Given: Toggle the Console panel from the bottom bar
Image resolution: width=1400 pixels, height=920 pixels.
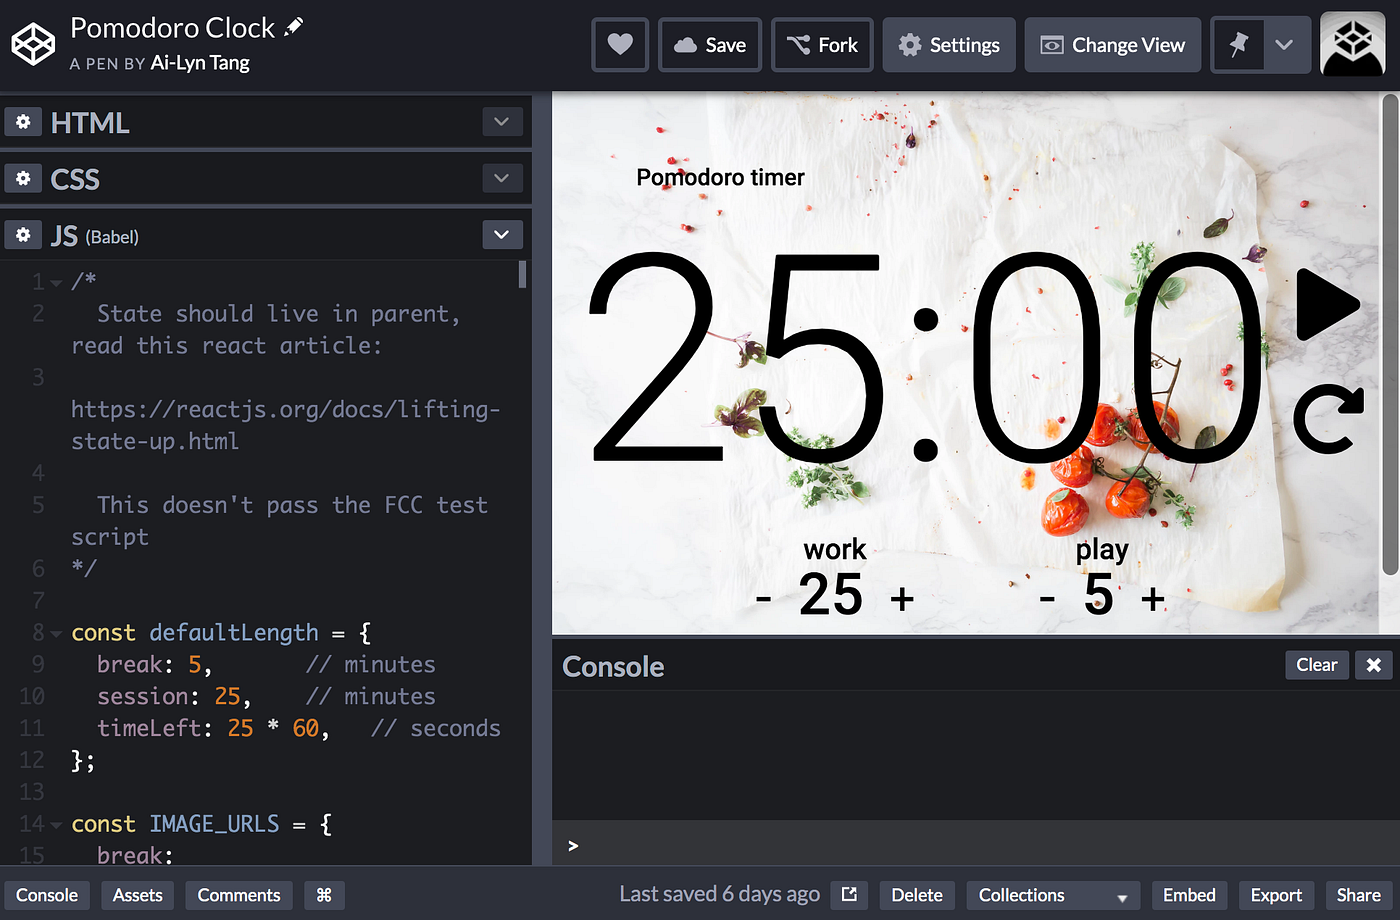Looking at the screenshot, I should coord(47,895).
